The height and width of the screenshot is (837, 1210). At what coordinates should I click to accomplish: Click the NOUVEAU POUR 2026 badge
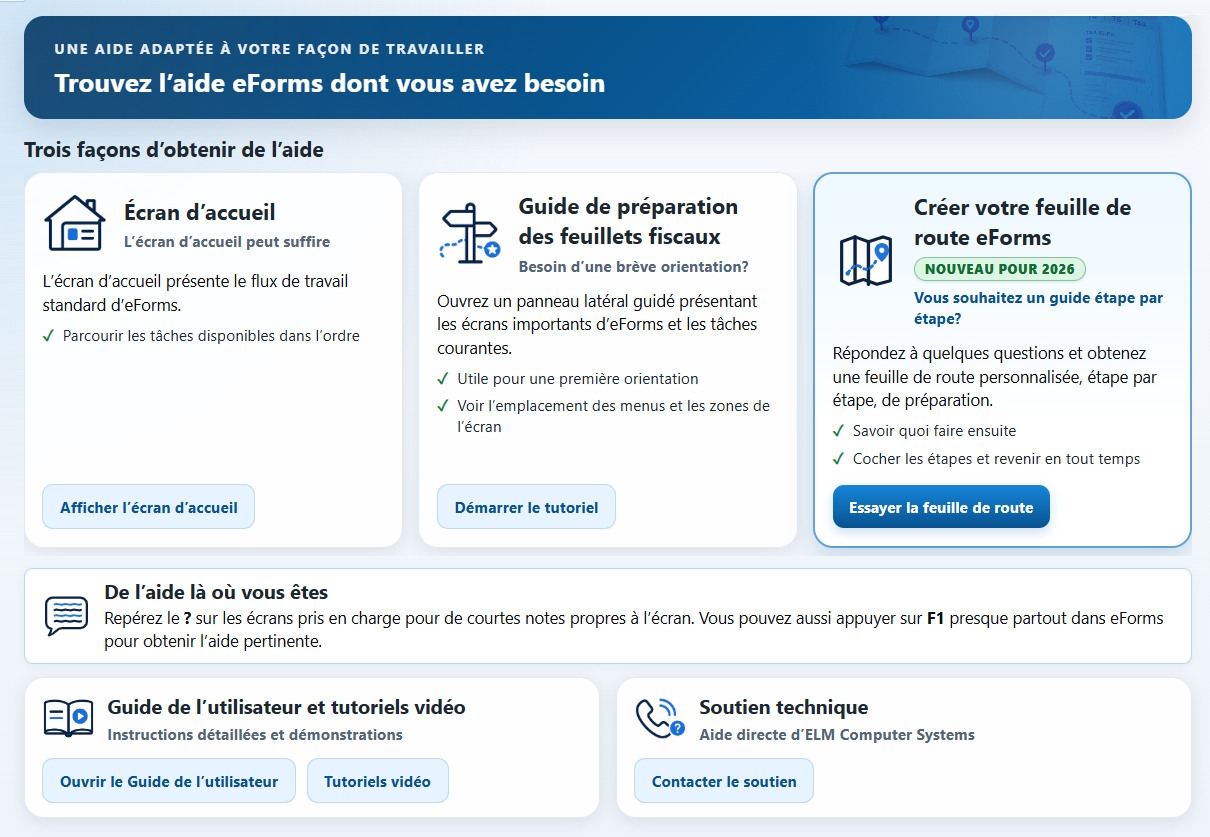[1000, 269]
